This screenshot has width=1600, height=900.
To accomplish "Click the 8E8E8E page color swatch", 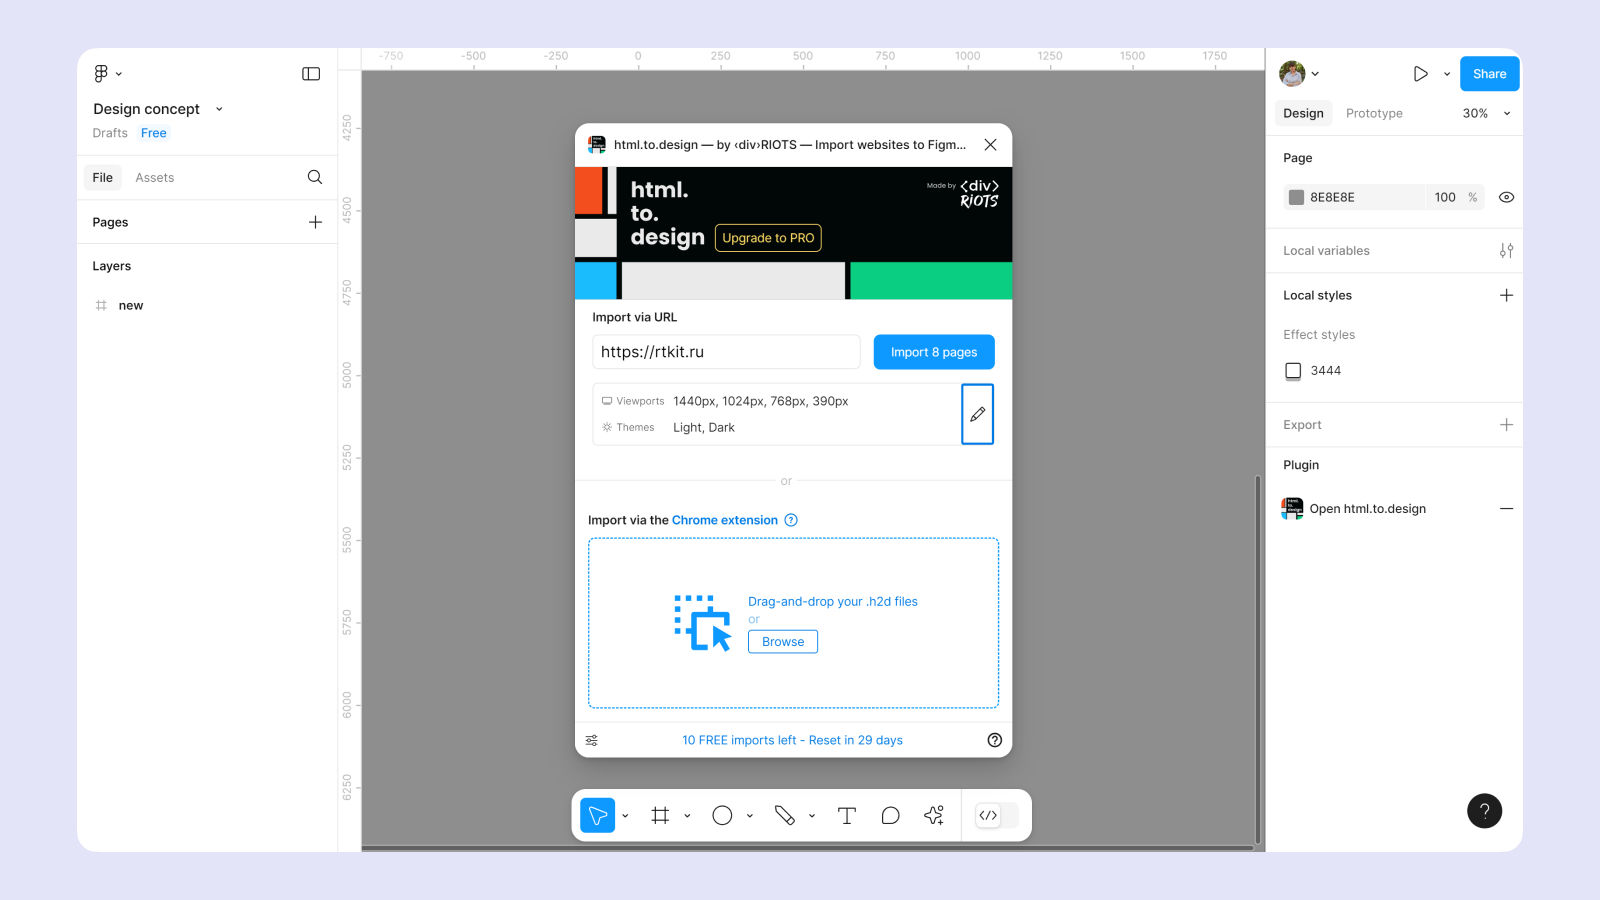I will (1296, 198).
